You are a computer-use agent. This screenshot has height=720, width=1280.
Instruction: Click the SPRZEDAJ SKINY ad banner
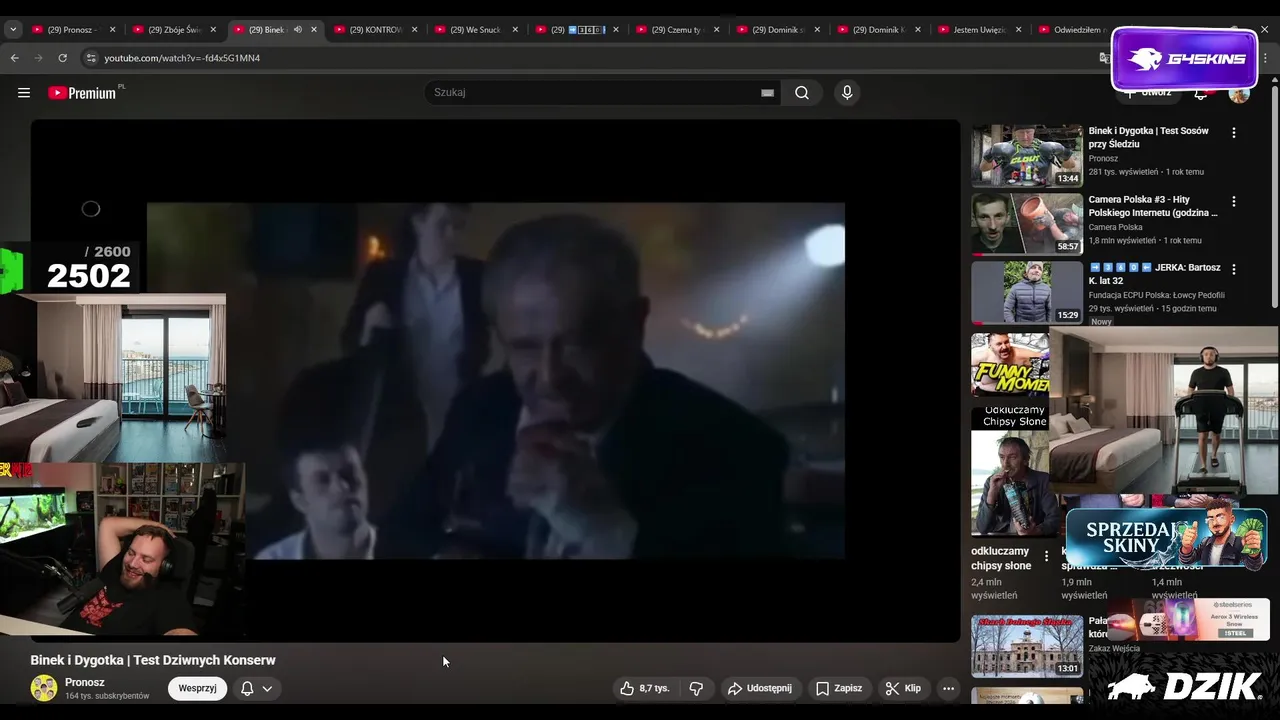click(x=1166, y=536)
